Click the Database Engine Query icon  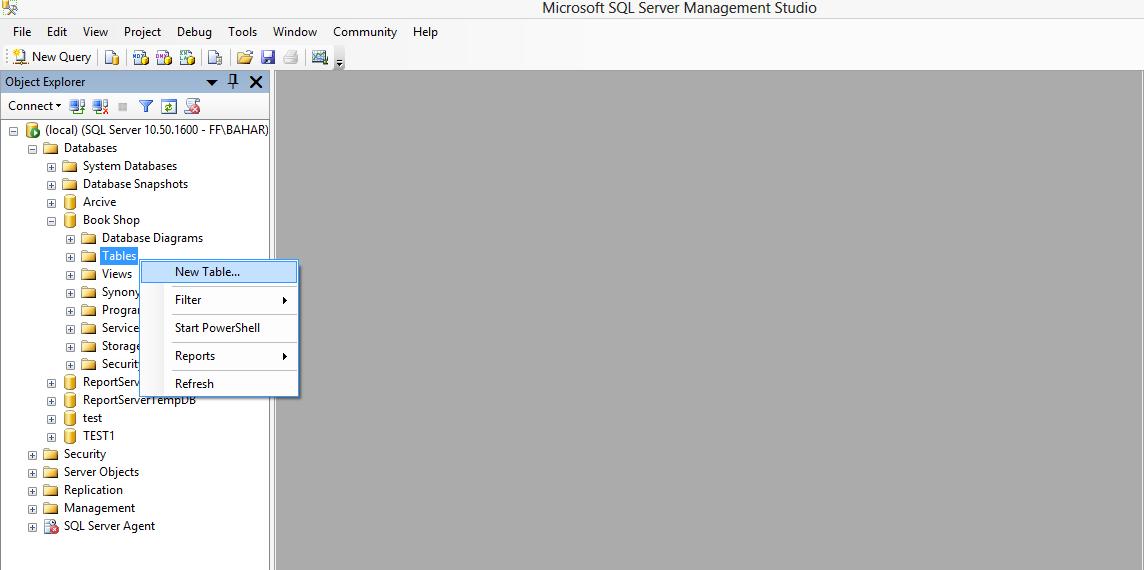112,57
